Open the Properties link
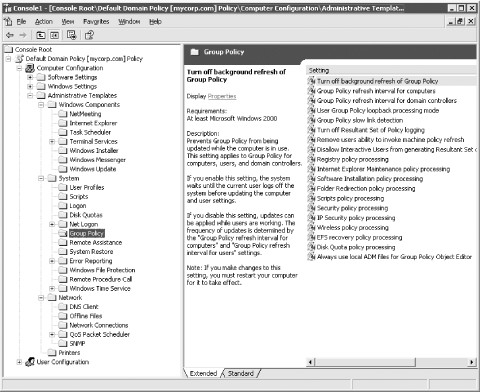 (222, 96)
